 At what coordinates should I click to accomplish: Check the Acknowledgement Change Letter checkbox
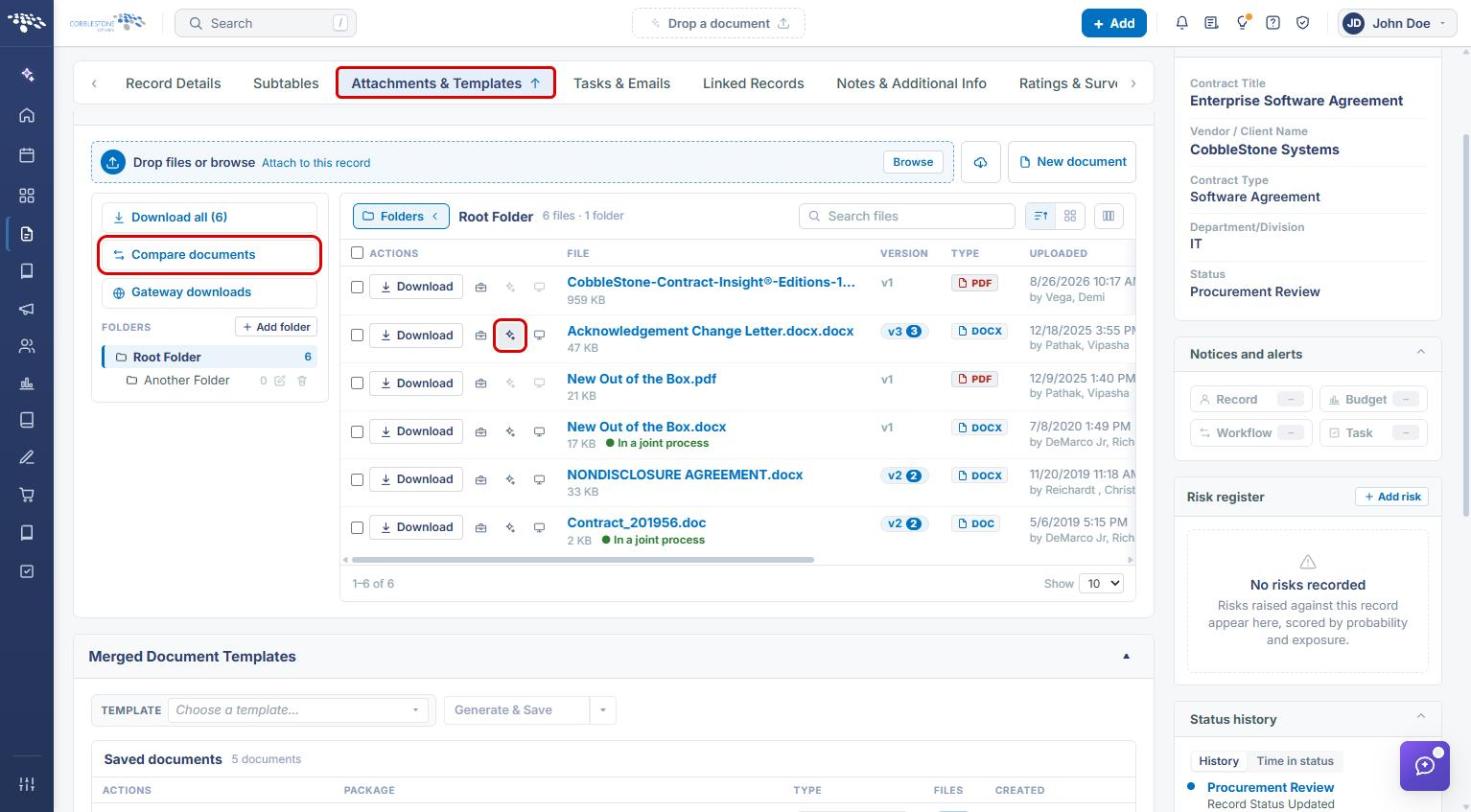(x=357, y=335)
